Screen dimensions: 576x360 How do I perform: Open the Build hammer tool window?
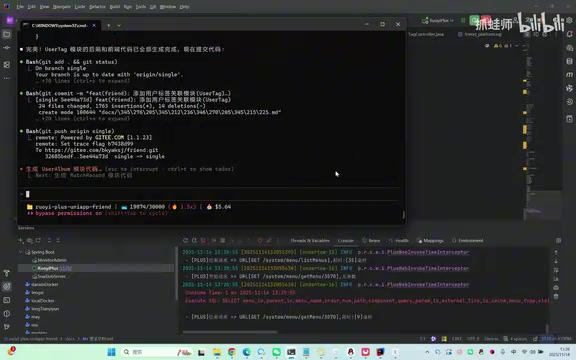pos(7,273)
